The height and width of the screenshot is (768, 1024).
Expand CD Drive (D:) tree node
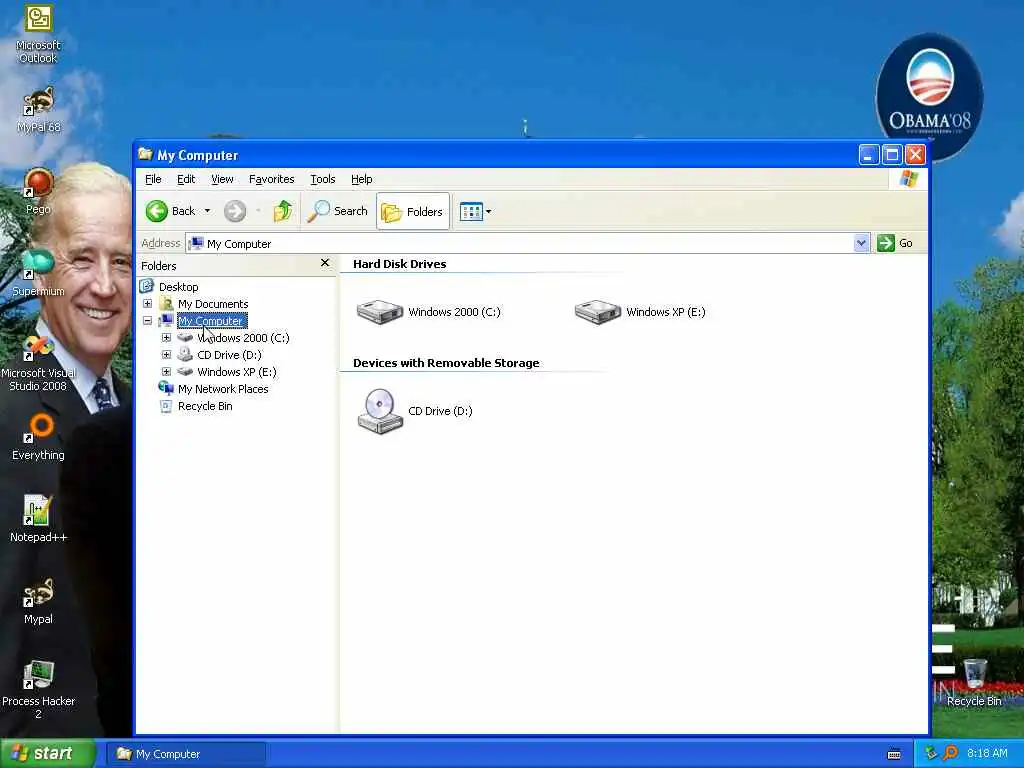[x=167, y=355]
